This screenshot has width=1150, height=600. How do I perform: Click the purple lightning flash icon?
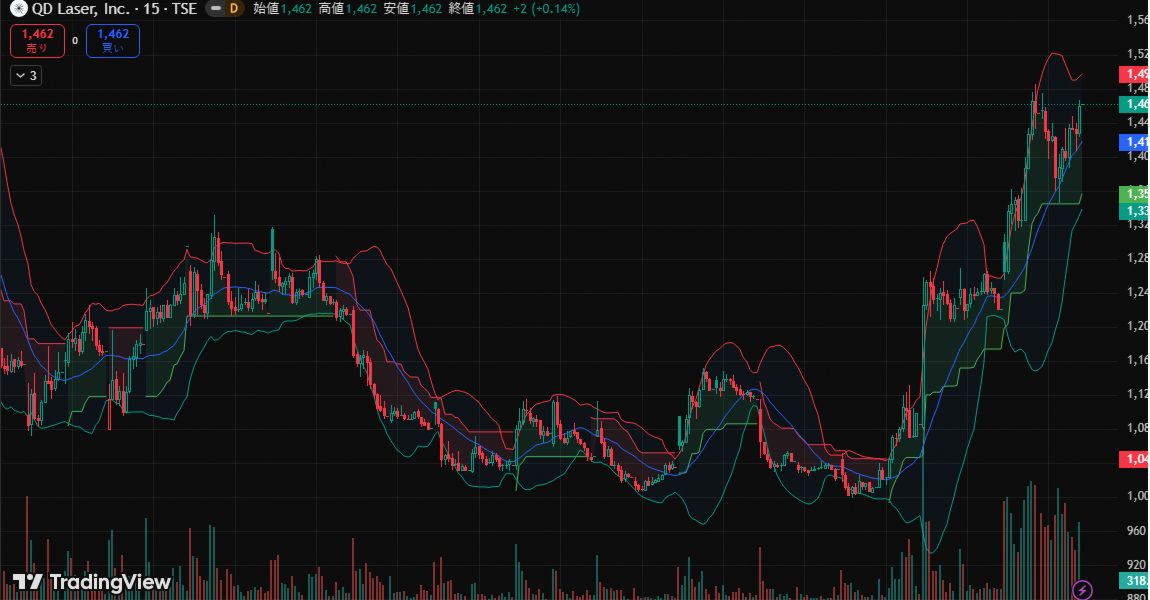1083,589
